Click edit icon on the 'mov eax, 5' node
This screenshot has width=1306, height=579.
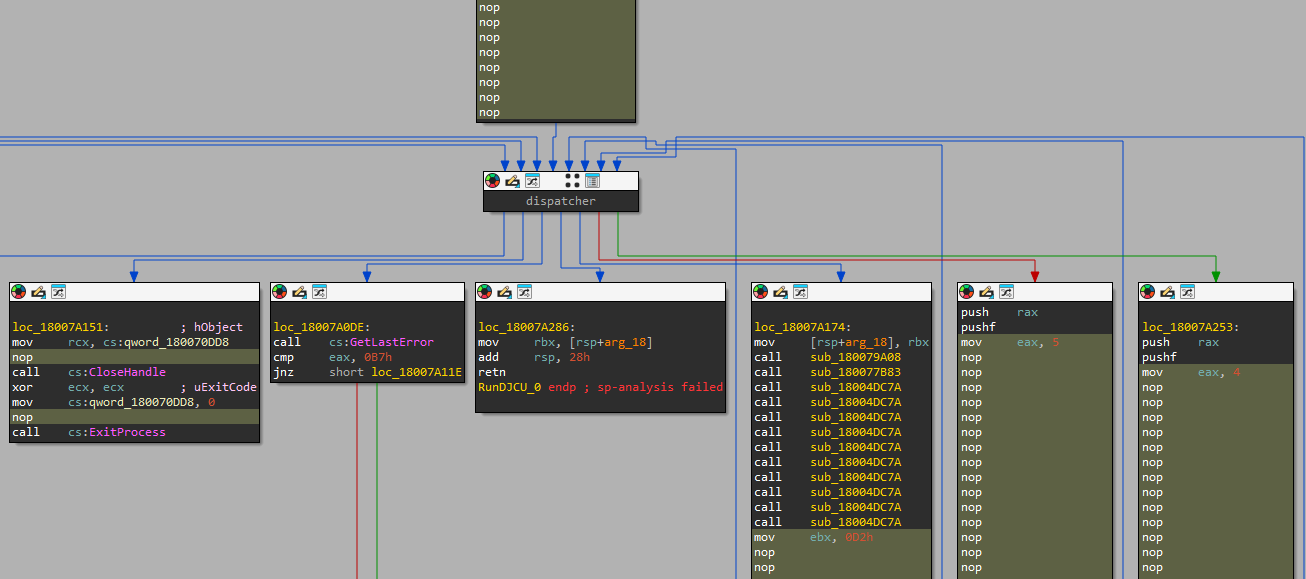point(986,292)
